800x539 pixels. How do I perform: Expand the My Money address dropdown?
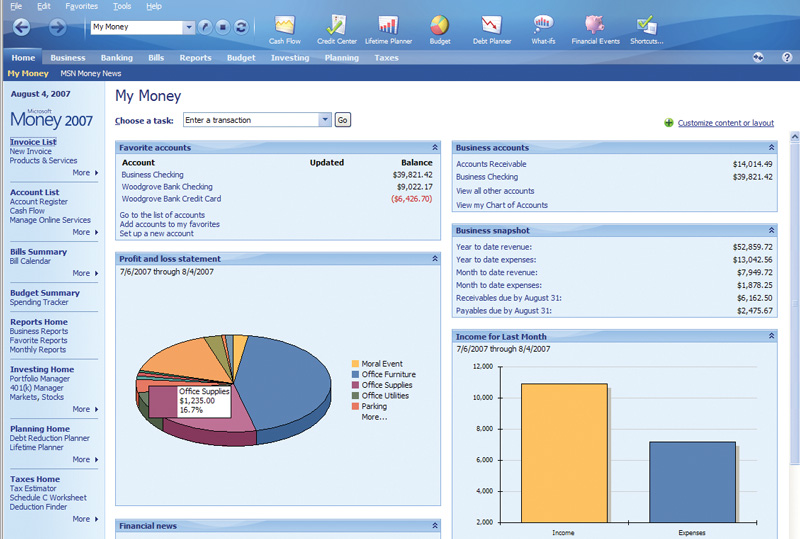pos(188,28)
